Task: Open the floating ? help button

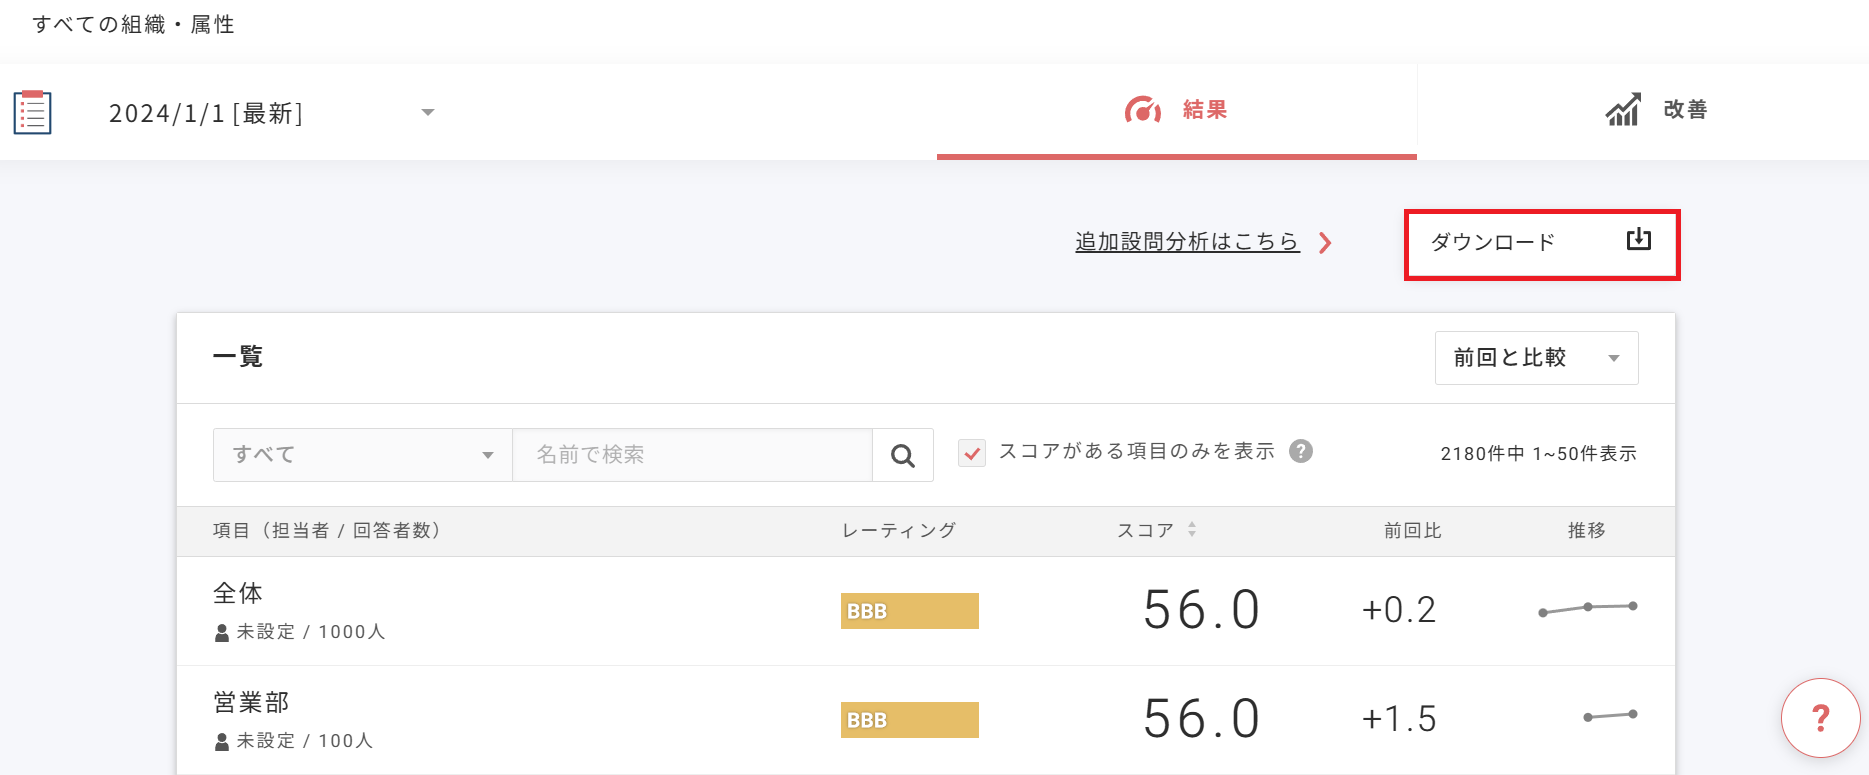Action: pyautogui.click(x=1821, y=717)
